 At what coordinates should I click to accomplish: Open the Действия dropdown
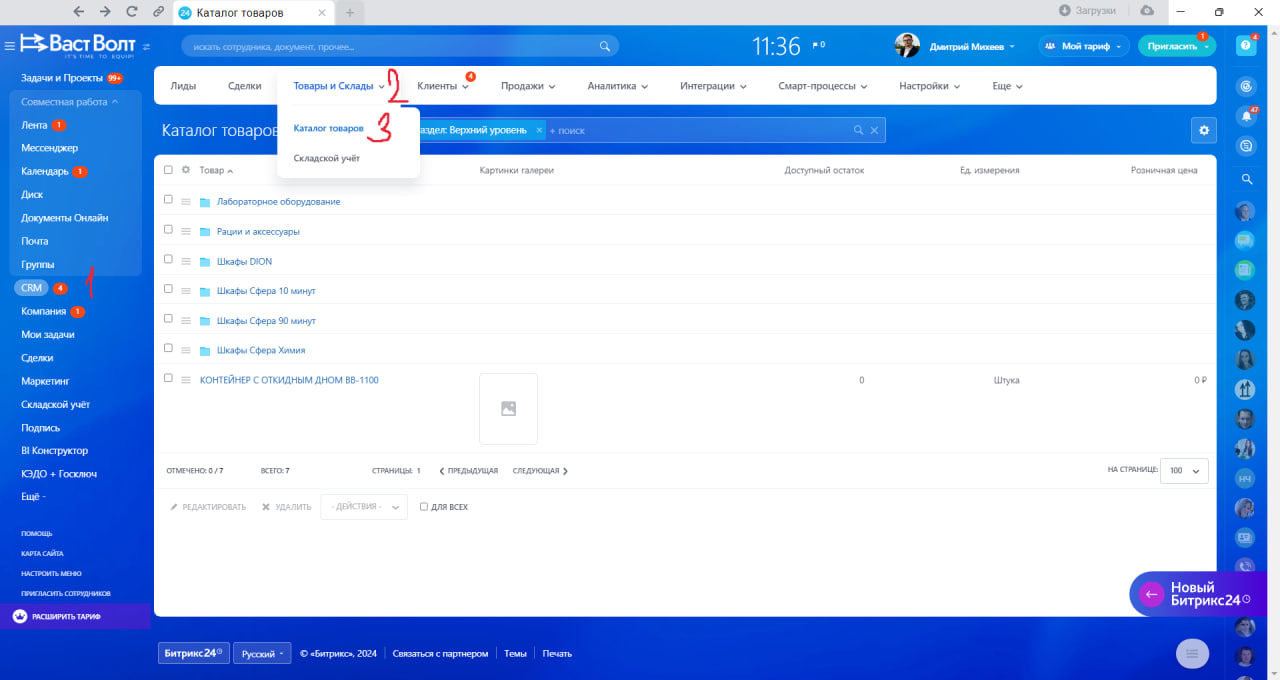point(364,507)
